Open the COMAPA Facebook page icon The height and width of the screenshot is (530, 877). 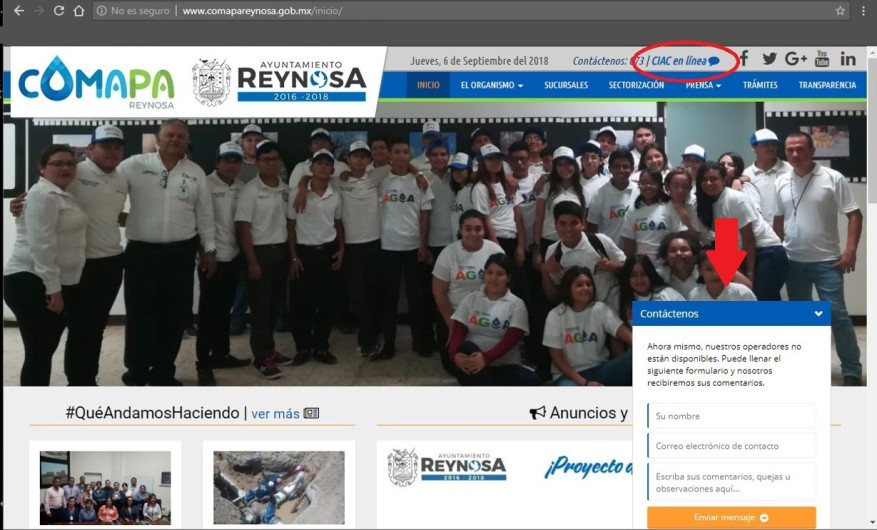[744, 59]
